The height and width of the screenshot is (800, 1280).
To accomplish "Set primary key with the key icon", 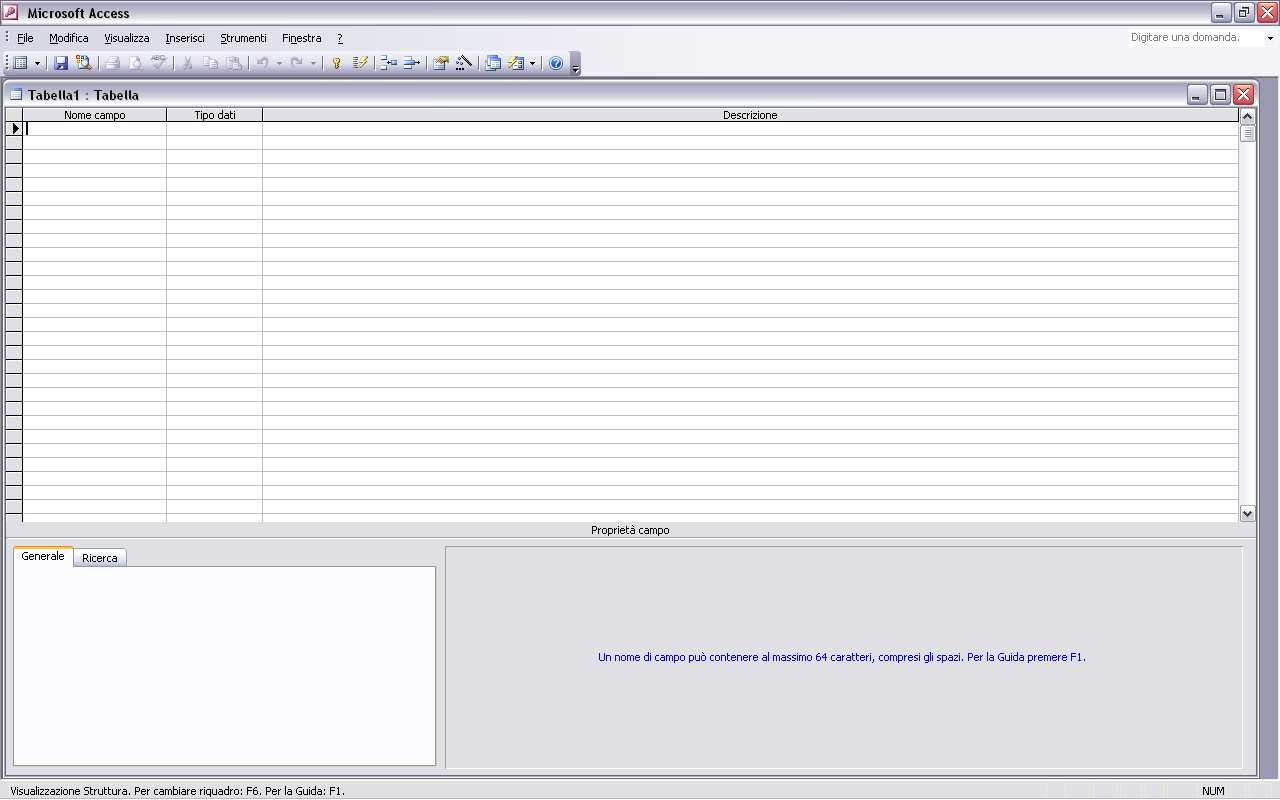I will point(337,63).
